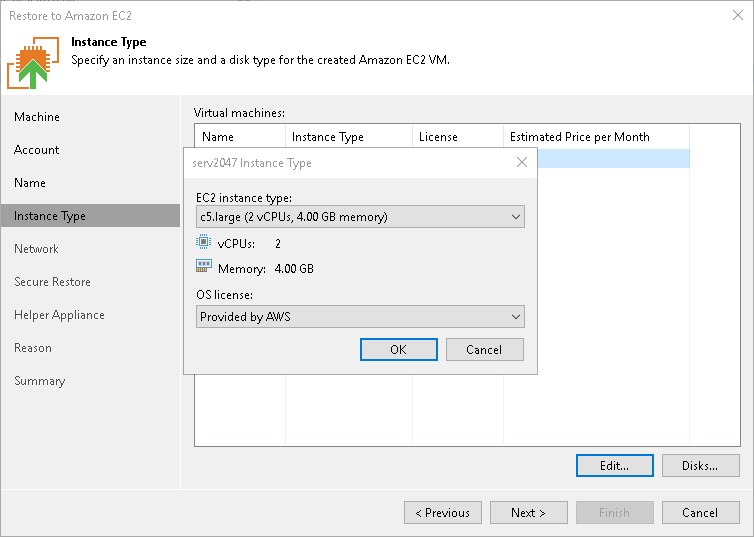Click the Finish button
This screenshot has width=754, height=537.
click(615, 512)
